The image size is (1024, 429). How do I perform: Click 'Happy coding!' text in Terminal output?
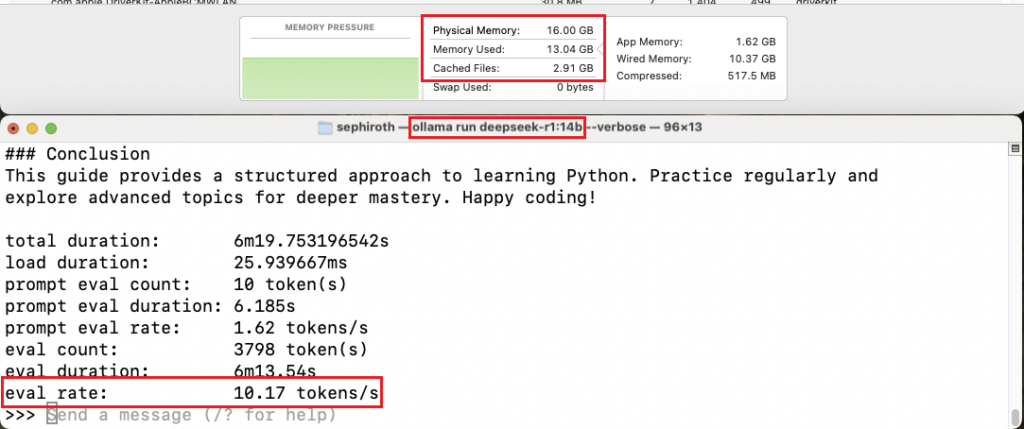pos(529,197)
